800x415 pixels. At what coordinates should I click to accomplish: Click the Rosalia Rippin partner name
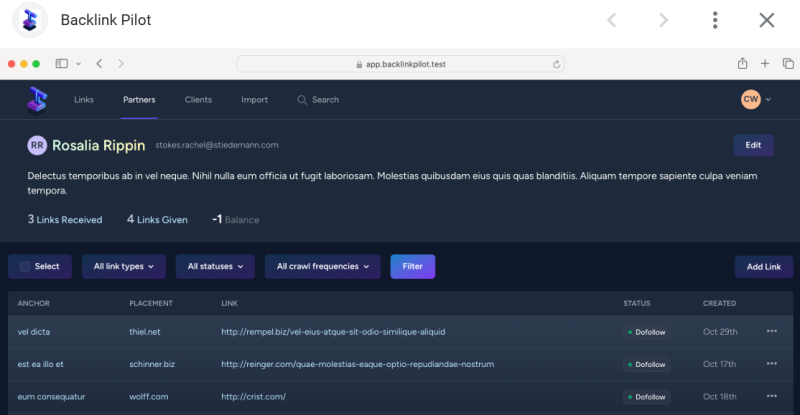98,145
